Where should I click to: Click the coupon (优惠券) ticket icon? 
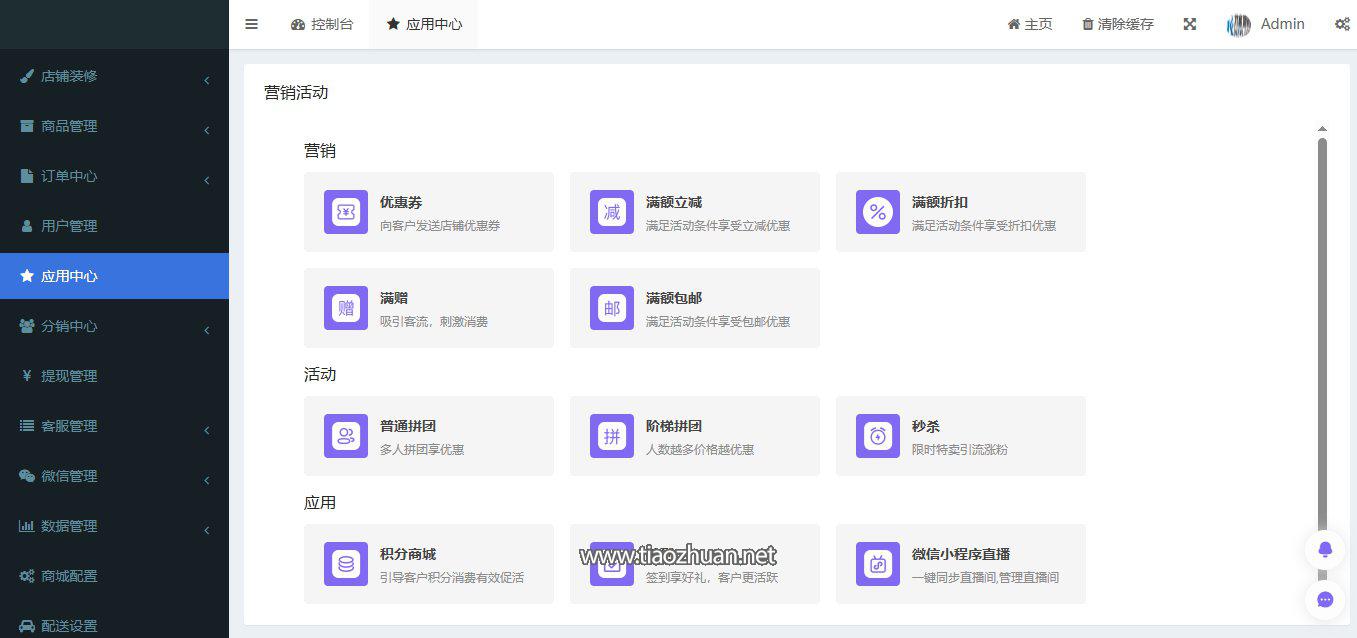click(346, 212)
